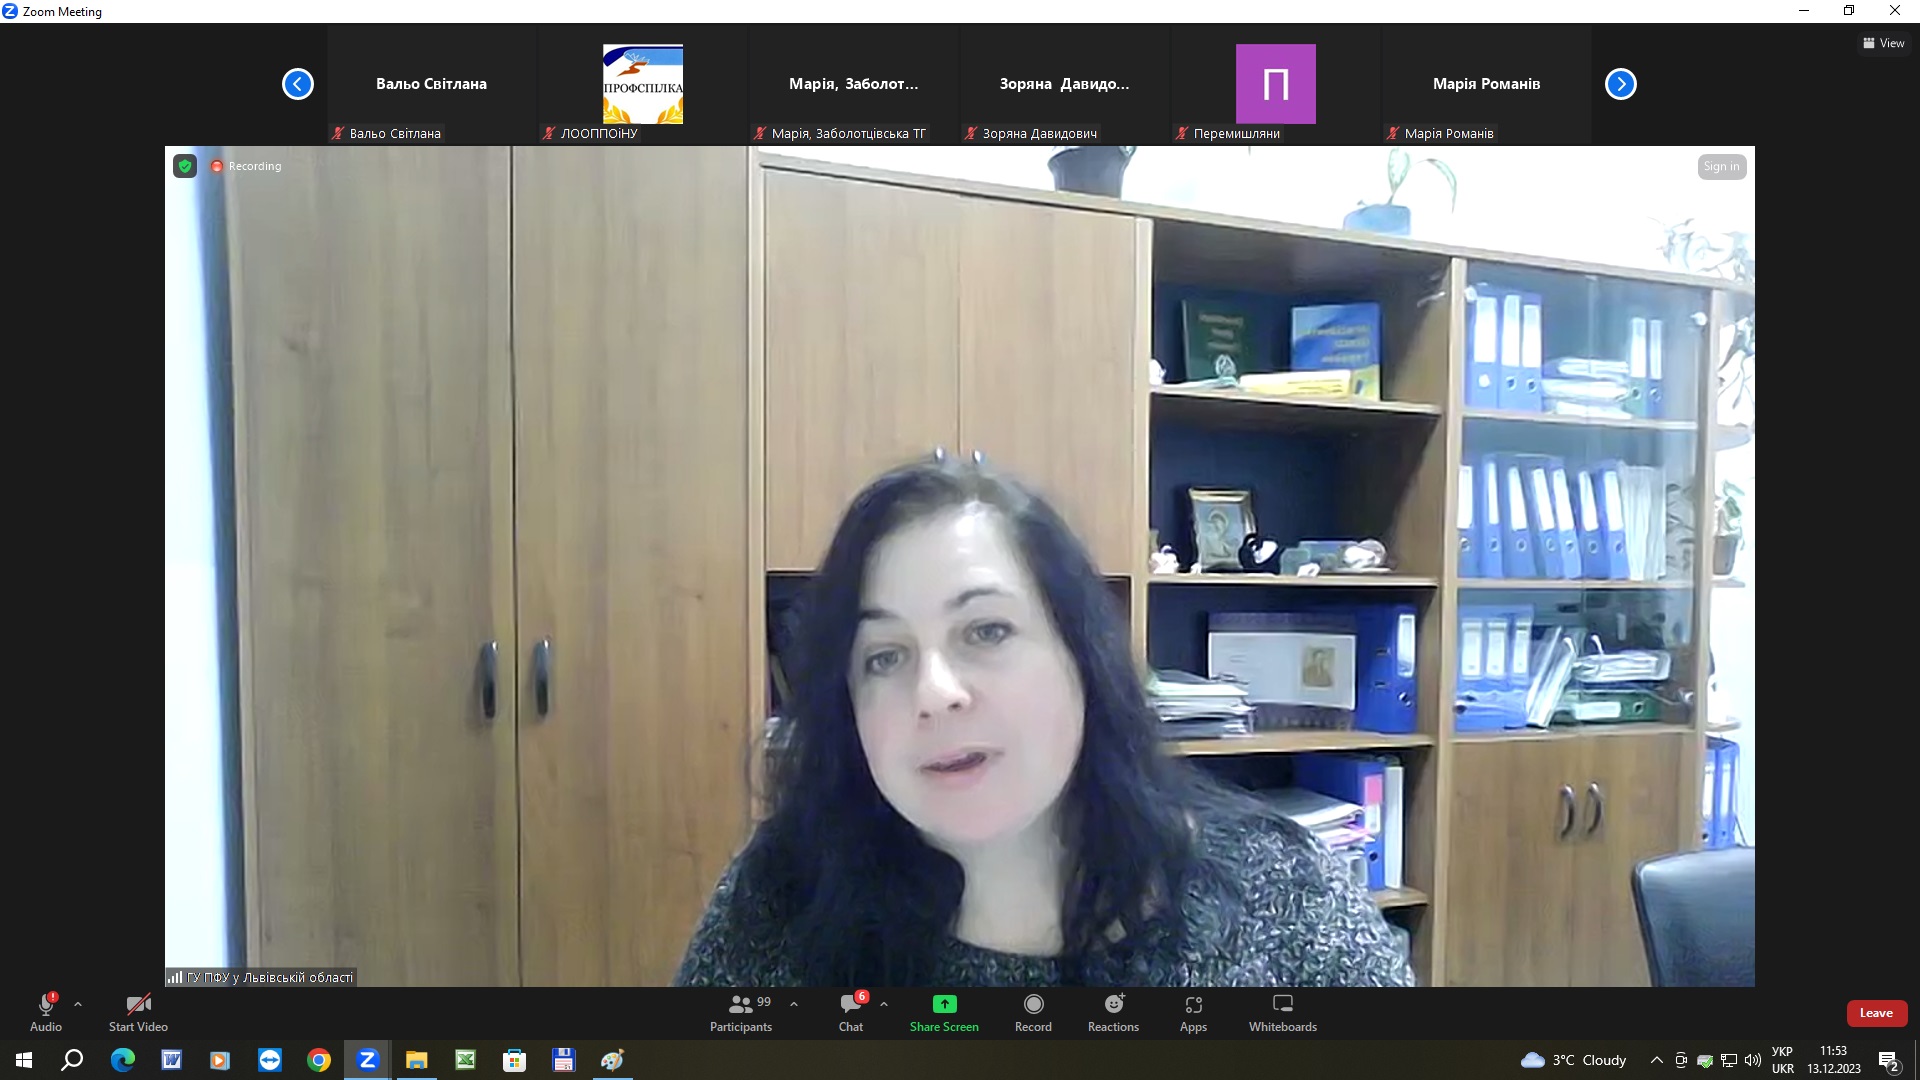Click the Sign in button
Screen dimensions: 1920x1080
[1721, 167]
